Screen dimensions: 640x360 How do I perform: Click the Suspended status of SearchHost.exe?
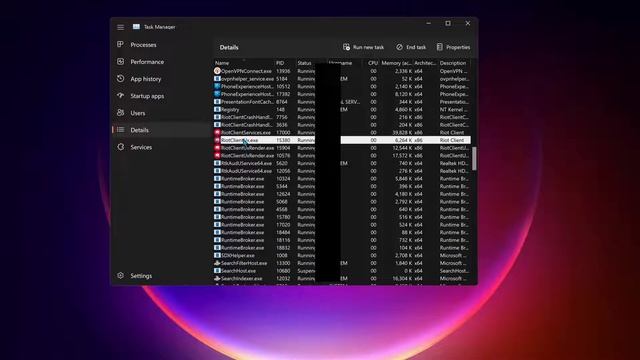(306, 271)
